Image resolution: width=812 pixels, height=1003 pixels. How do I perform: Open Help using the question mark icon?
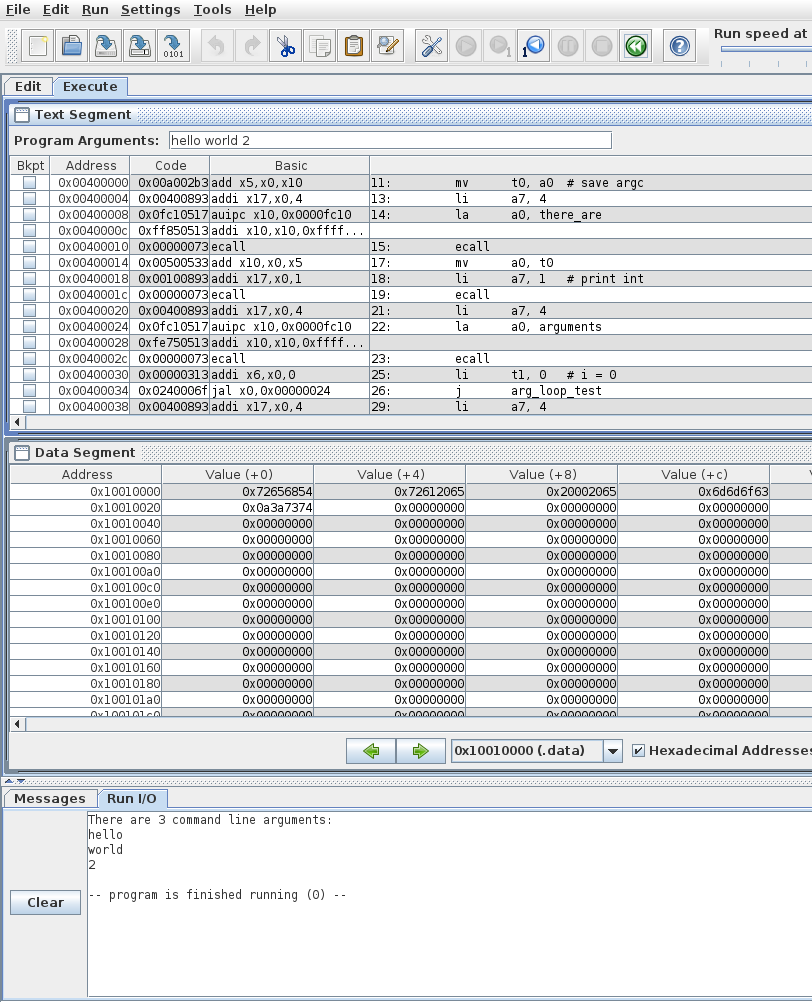[x=680, y=46]
